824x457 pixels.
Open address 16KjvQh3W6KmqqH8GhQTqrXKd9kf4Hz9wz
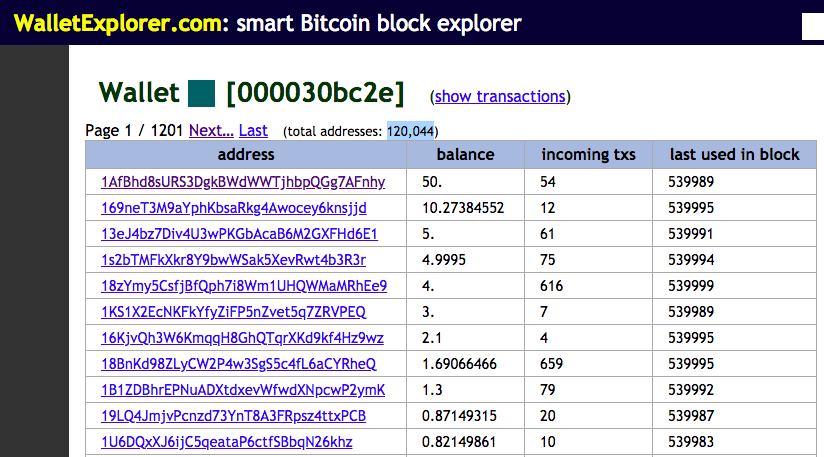[242, 338]
